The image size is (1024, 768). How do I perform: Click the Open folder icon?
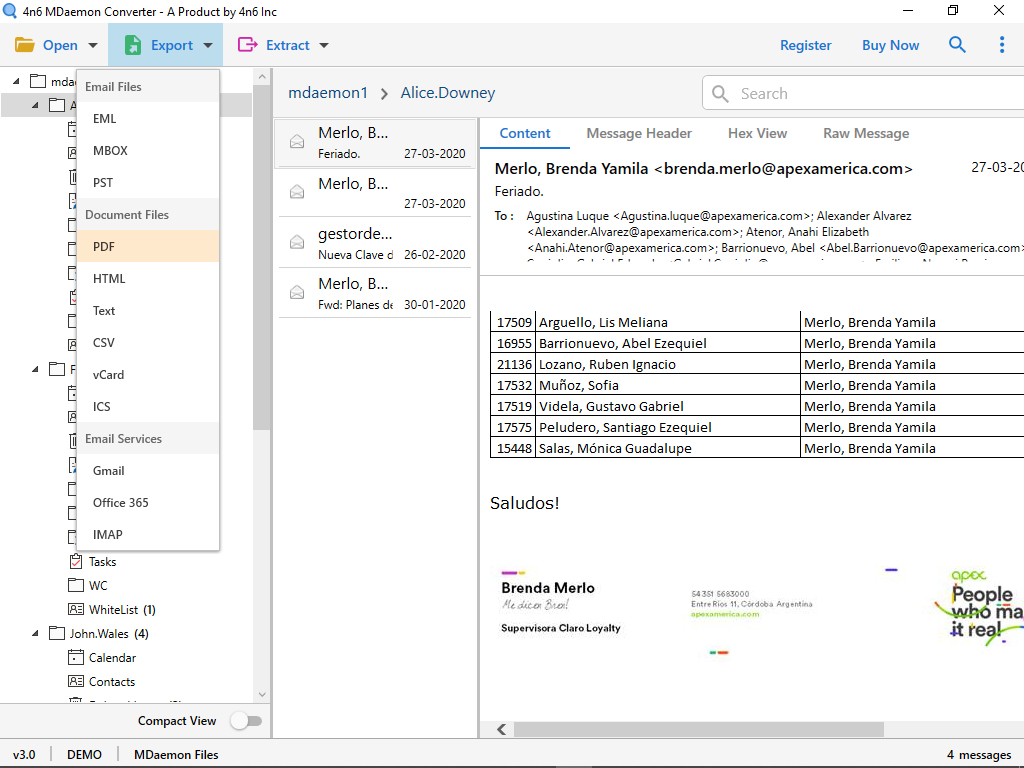25,45
